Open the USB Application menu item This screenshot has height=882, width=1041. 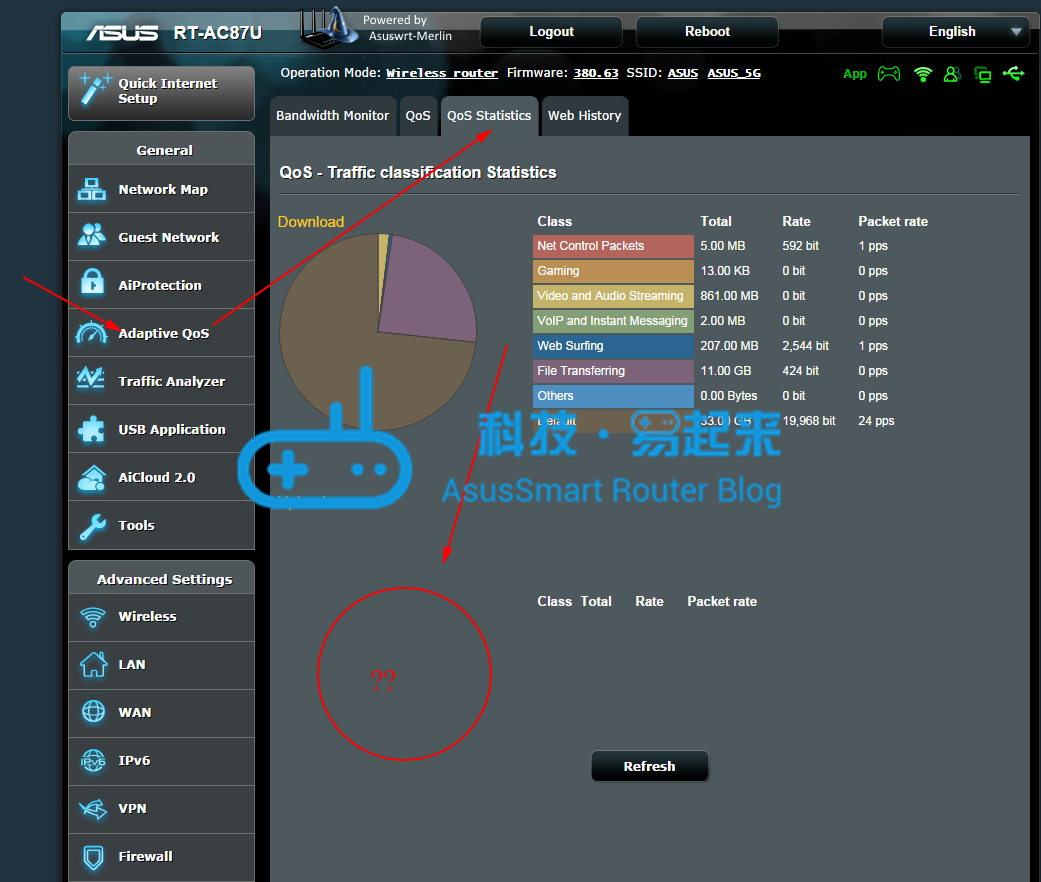point(161,429)
